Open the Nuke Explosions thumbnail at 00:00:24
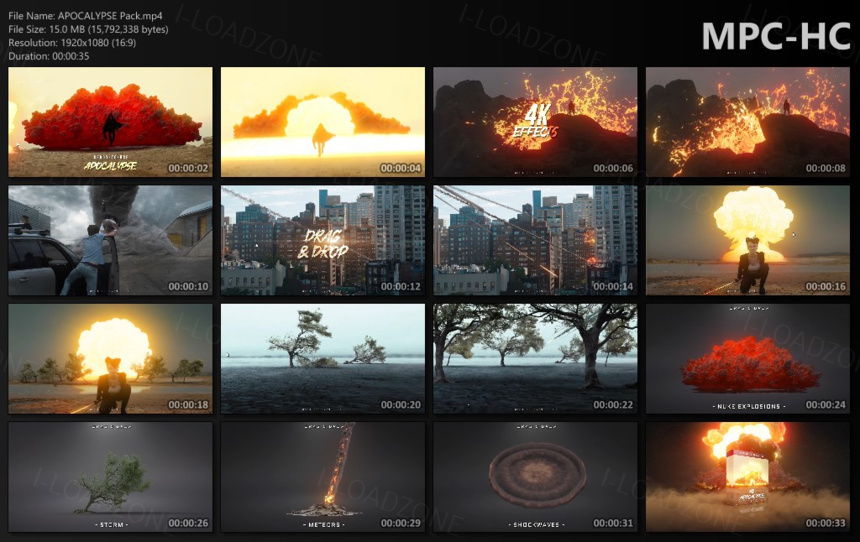Viewport: 860px width, 542px height. click(x=748, y=359)
